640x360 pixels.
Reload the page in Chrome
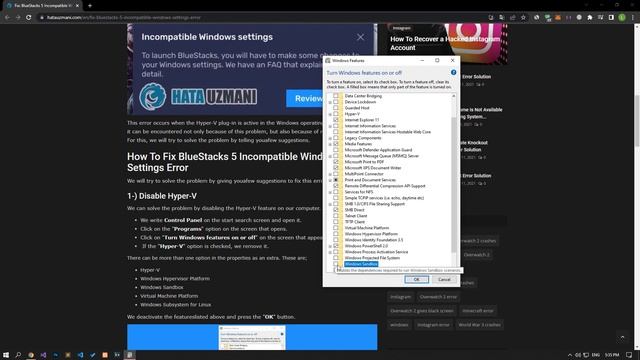[29, 18]
